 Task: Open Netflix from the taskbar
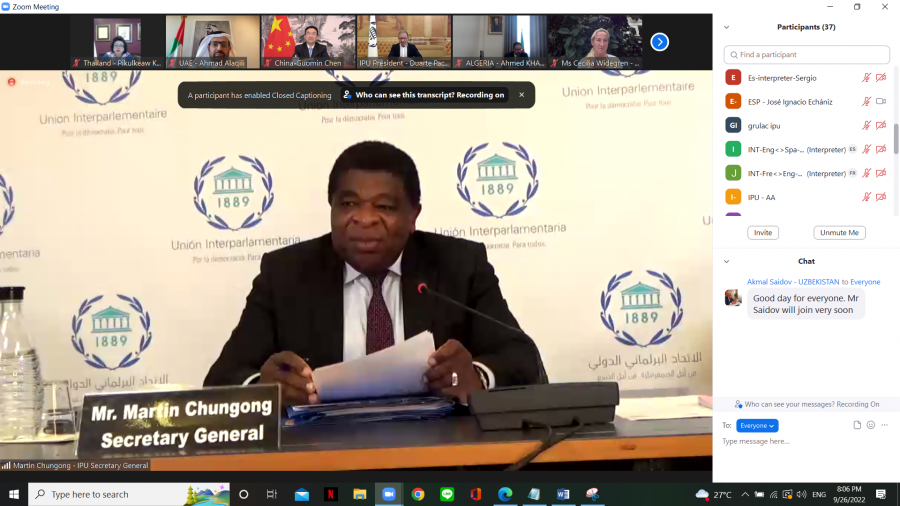click(330, 494)
